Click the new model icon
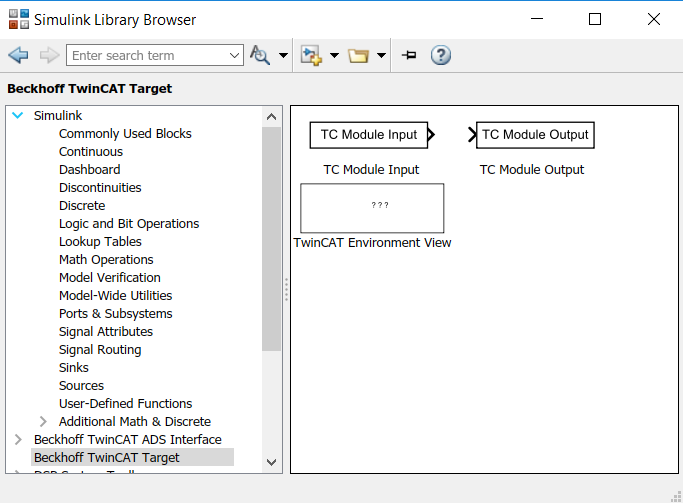The width and height of the screenshot is (683, 503). pyautogui.click(x=311, y=55)
